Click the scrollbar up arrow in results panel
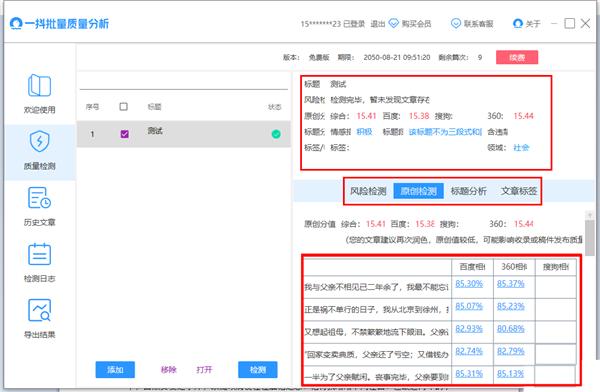This screenshot has width=600, height=392. pos(590,215)
